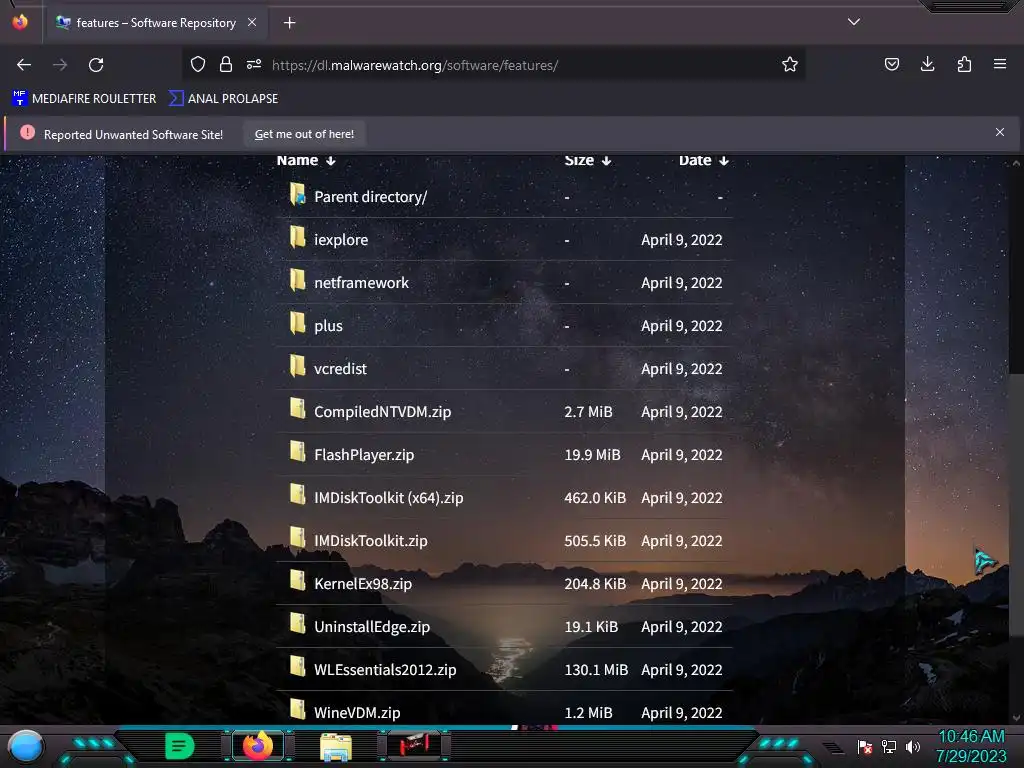Image resolution: width=1024 pixels, height=768 pixels.
Task: Go back to the previous page
Action: 24,65
